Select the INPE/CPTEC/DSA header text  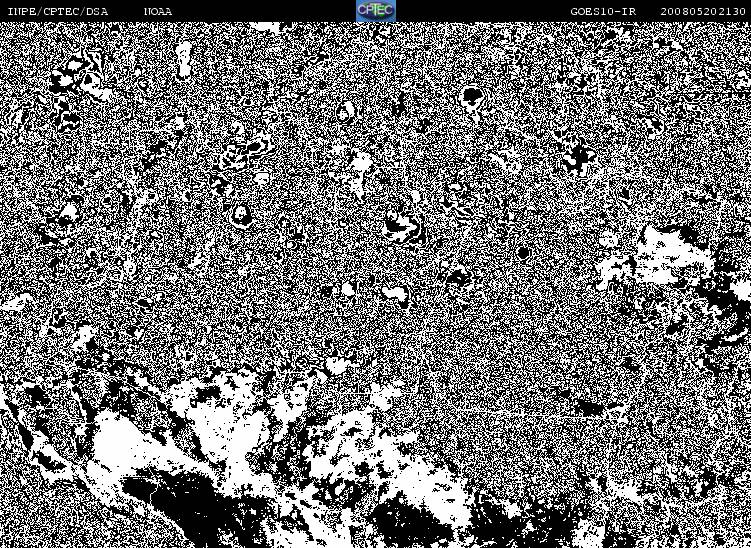pyautogui.click(x=57, y=11)
